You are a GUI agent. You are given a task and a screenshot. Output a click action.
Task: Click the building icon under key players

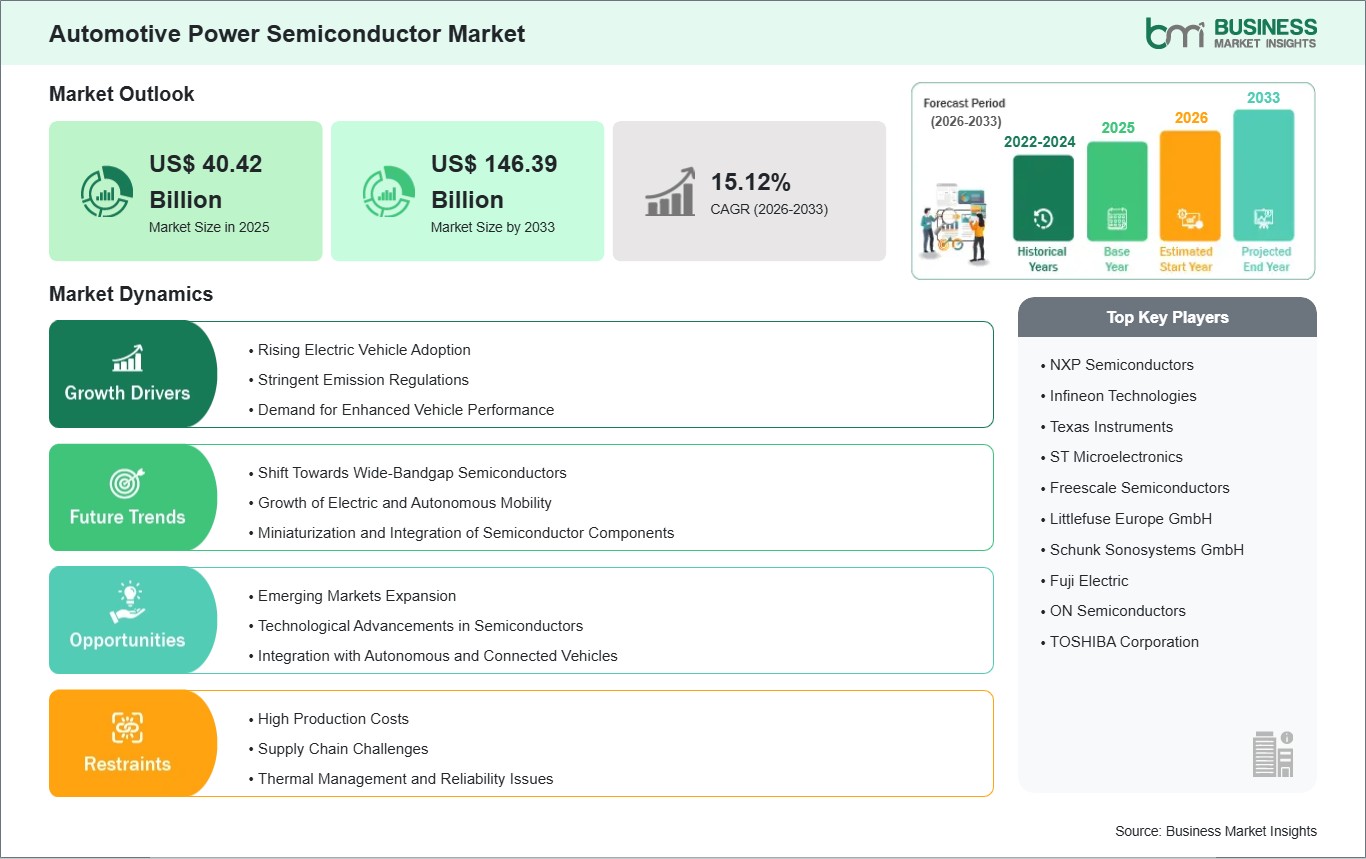[1273, 753]
